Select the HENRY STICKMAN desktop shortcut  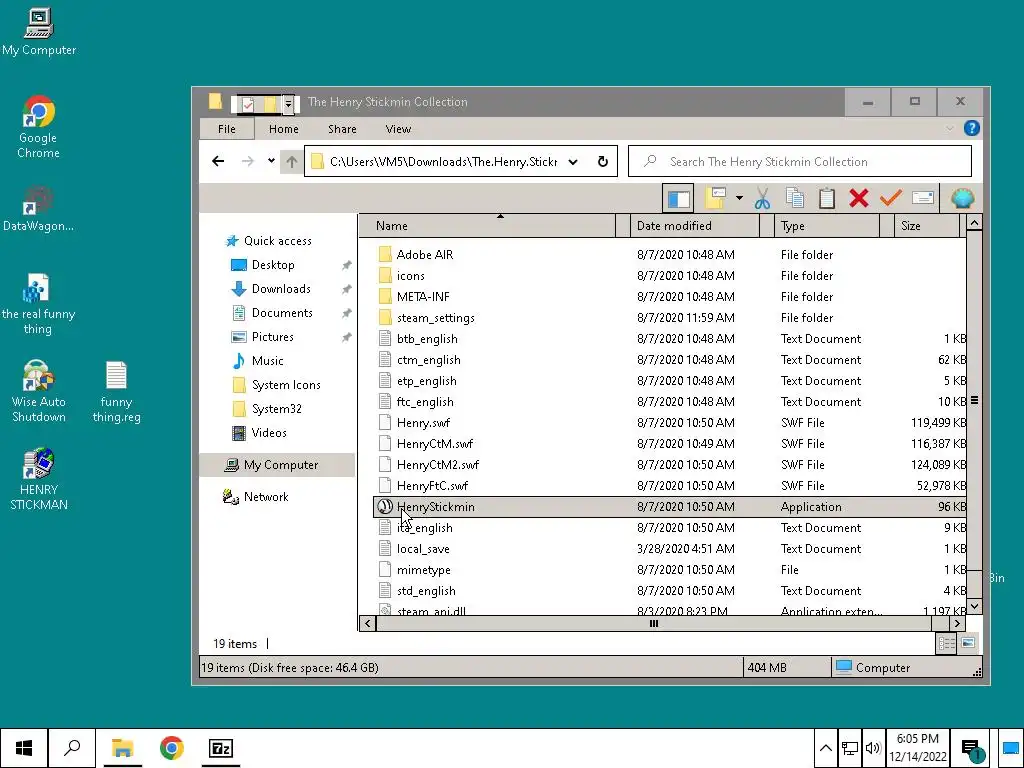tap(38, 479)
